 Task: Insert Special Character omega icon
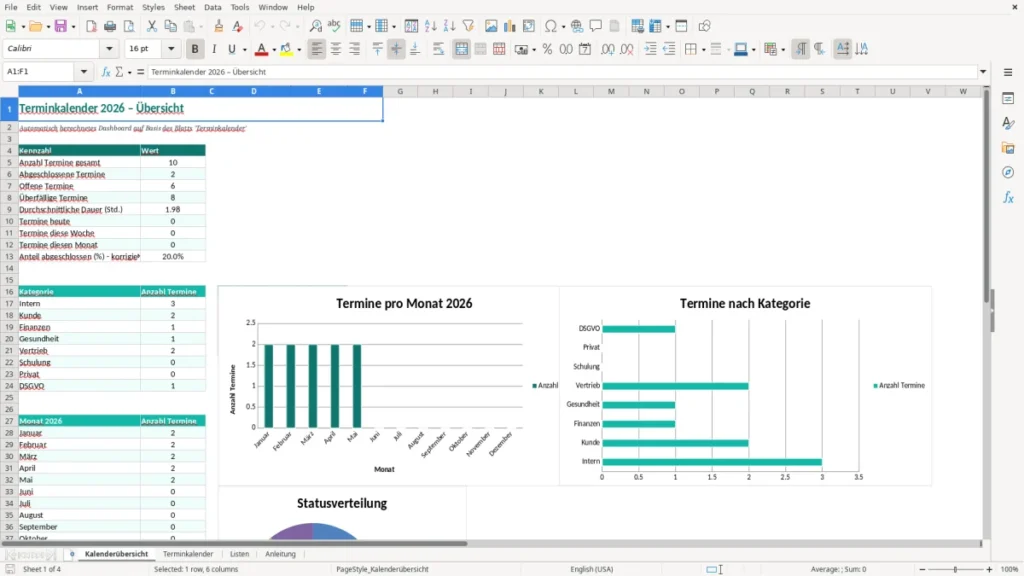pos(551,26)
